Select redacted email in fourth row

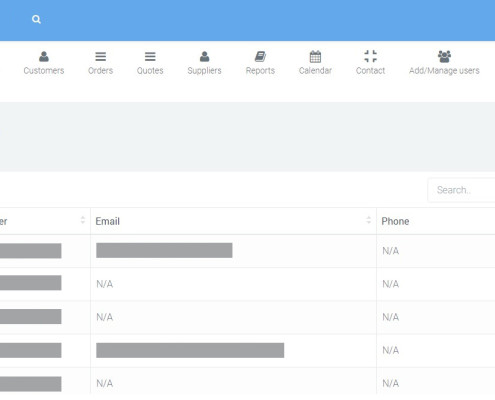[190, 350]
